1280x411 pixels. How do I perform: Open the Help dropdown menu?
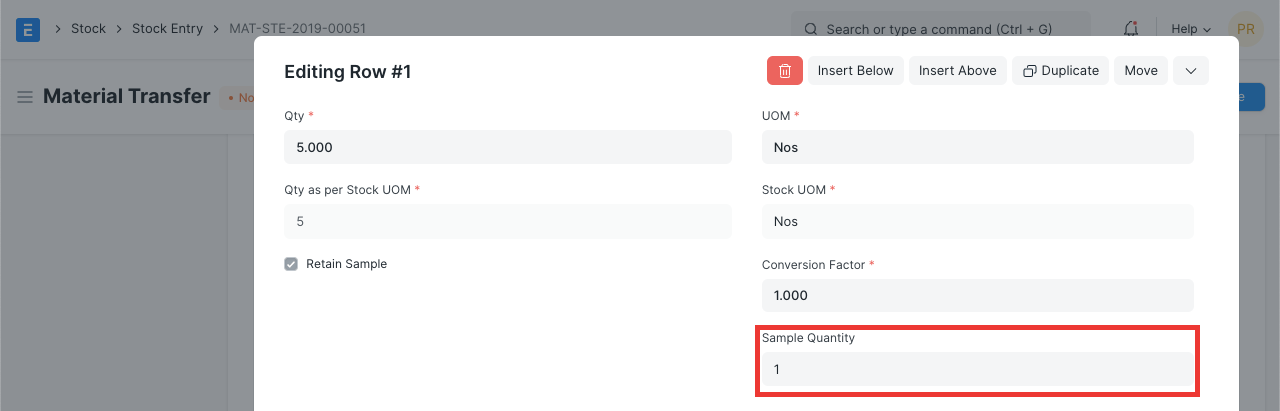[x=1191, y=29]
